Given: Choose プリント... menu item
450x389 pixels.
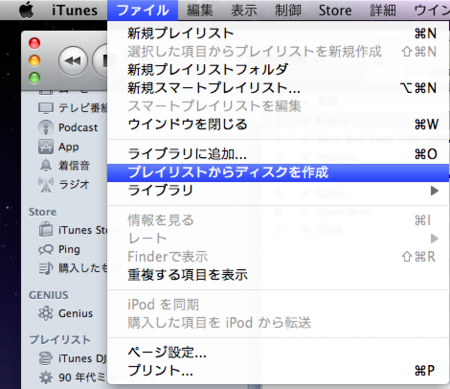Looking at the screenshot, I should [278, 371].
